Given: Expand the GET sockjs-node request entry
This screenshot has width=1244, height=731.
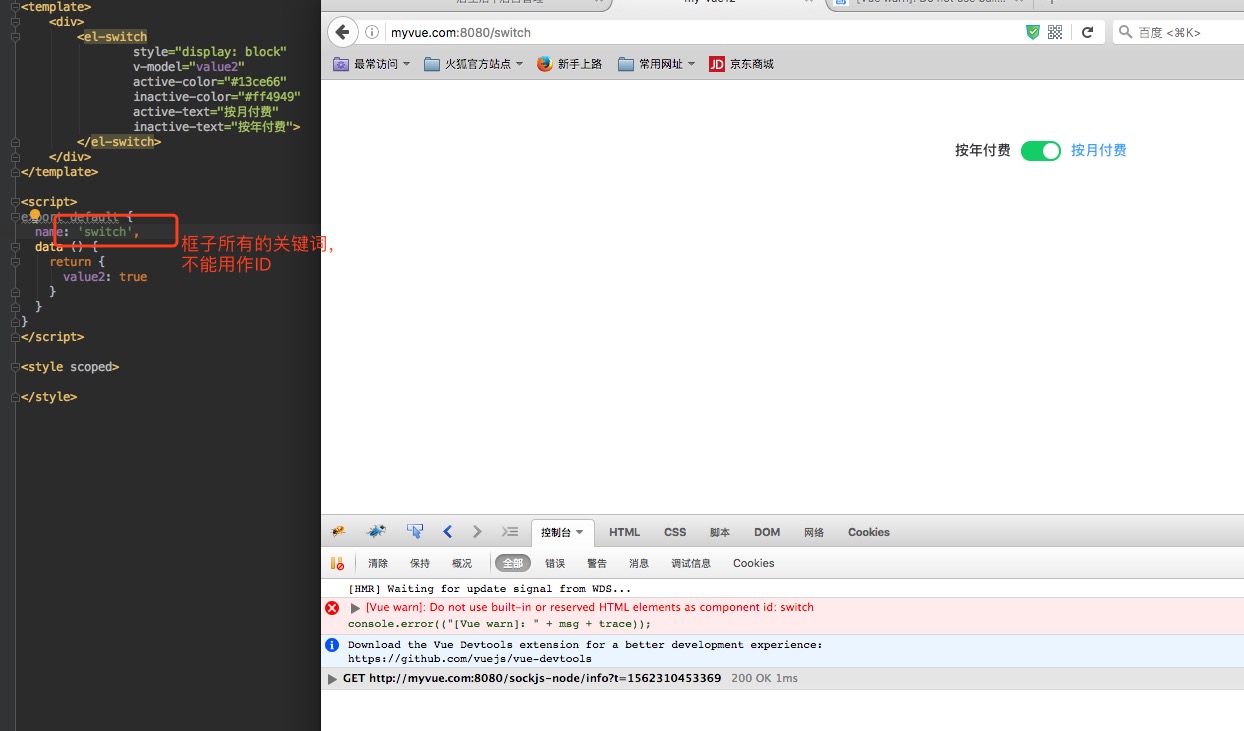Looking at the screenshot, I should tap(333, 679).
